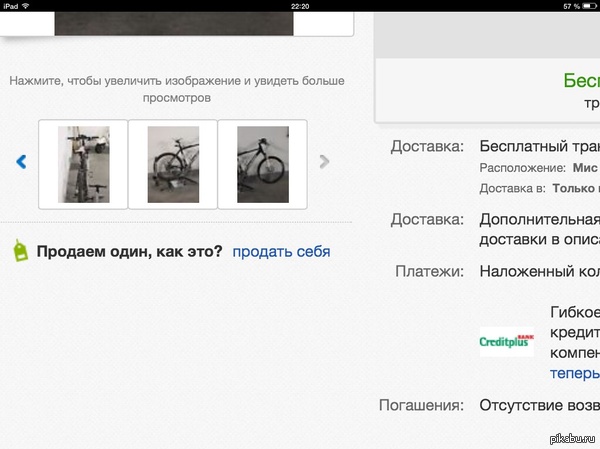The width and height of the screenshot is (600, 449).
Task: Click the "Отсутствие" returns policy text
Action: pos(538,405)
